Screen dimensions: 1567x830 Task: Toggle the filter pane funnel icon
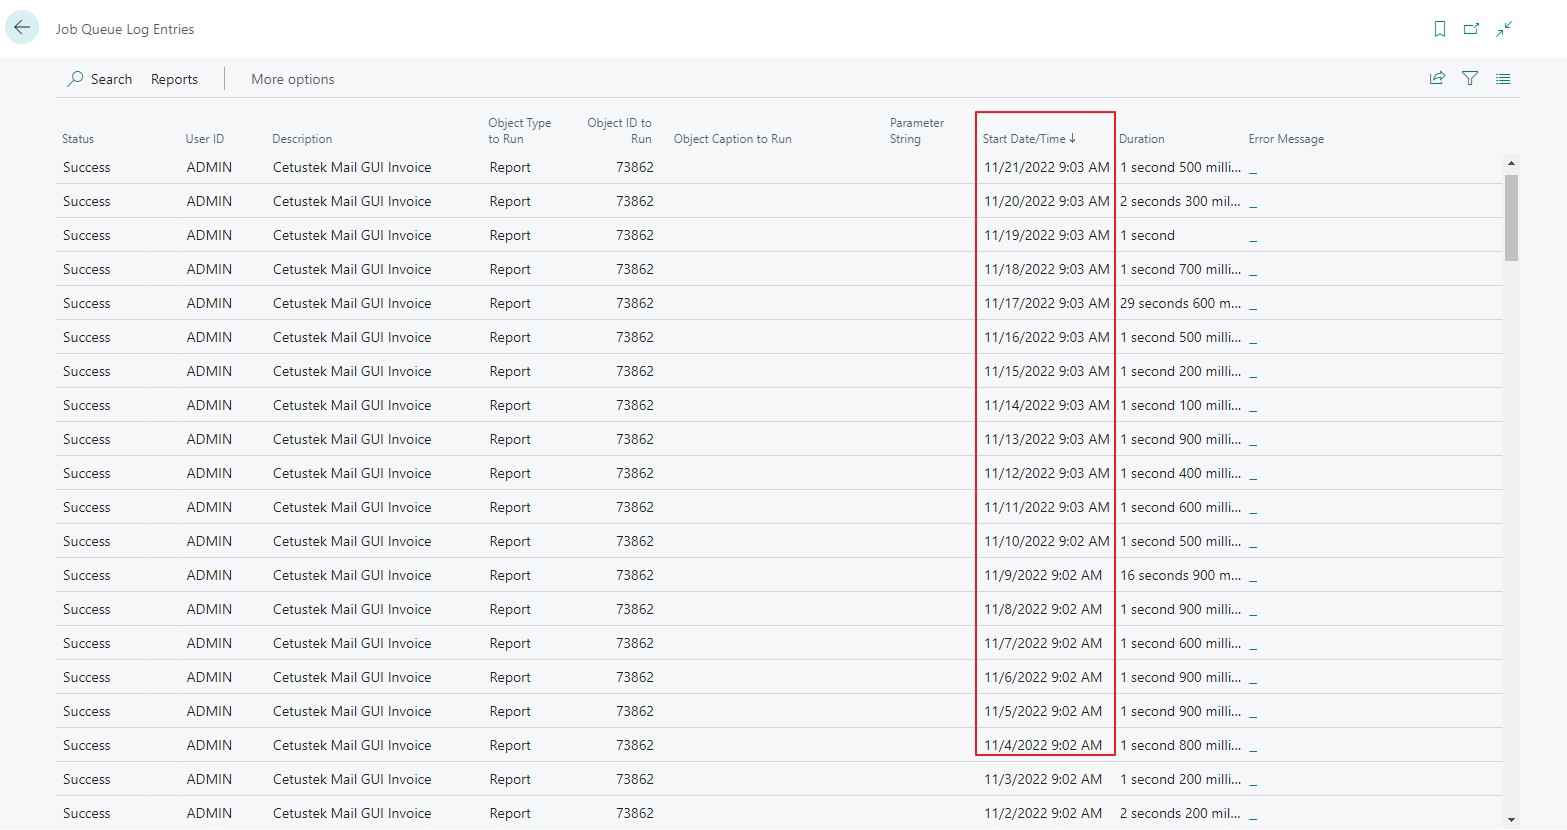tap(1470, 78)
